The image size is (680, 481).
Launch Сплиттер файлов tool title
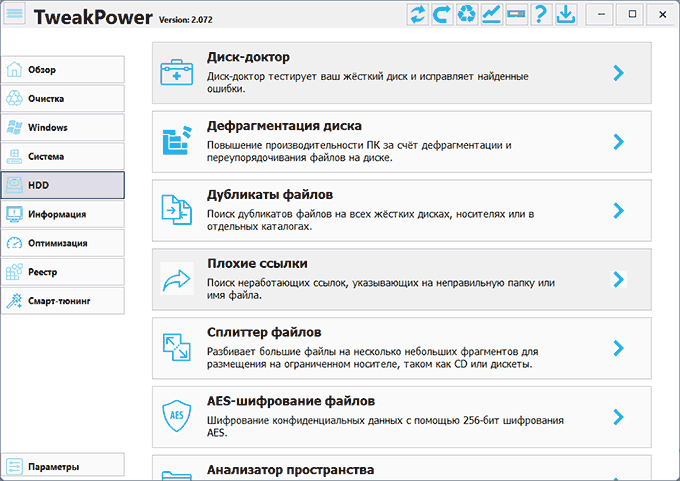point(264,332)
